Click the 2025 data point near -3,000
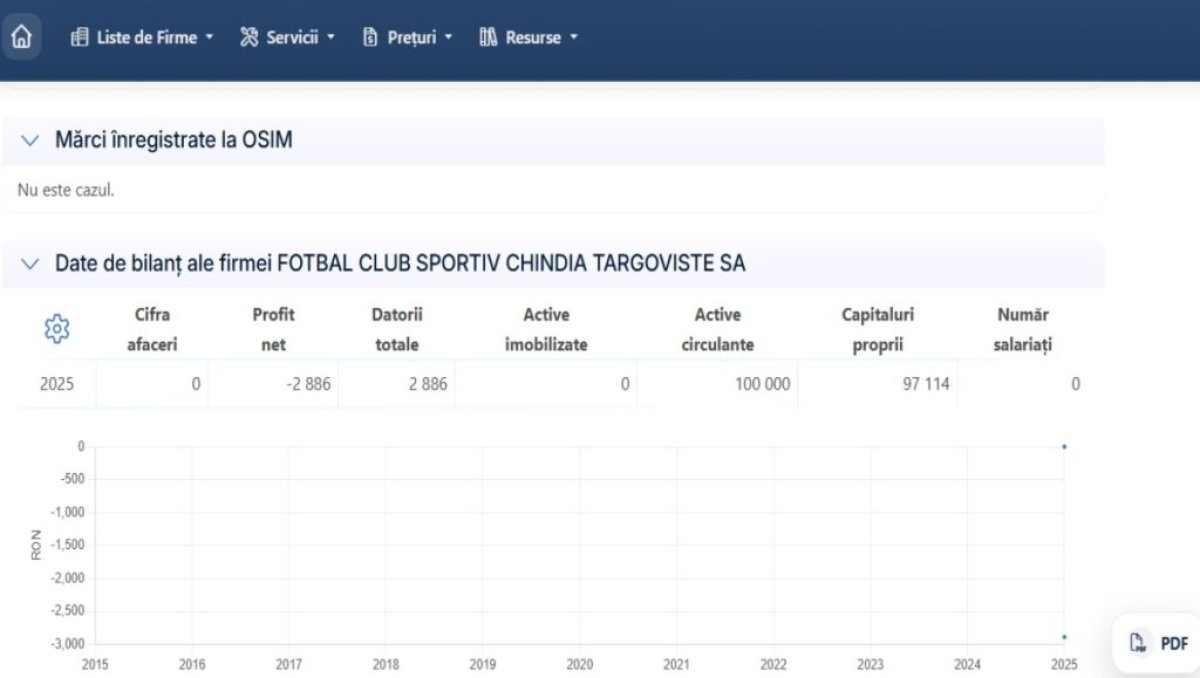The image size is (1200, 678). 1064,636
